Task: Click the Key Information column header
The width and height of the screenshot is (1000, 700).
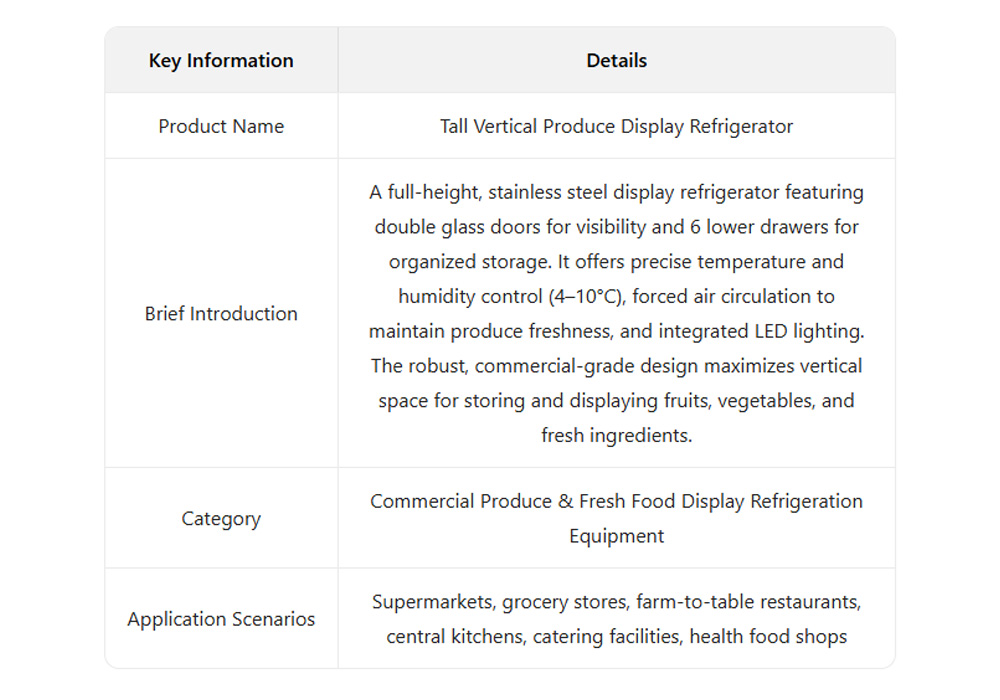Action: 221,60
